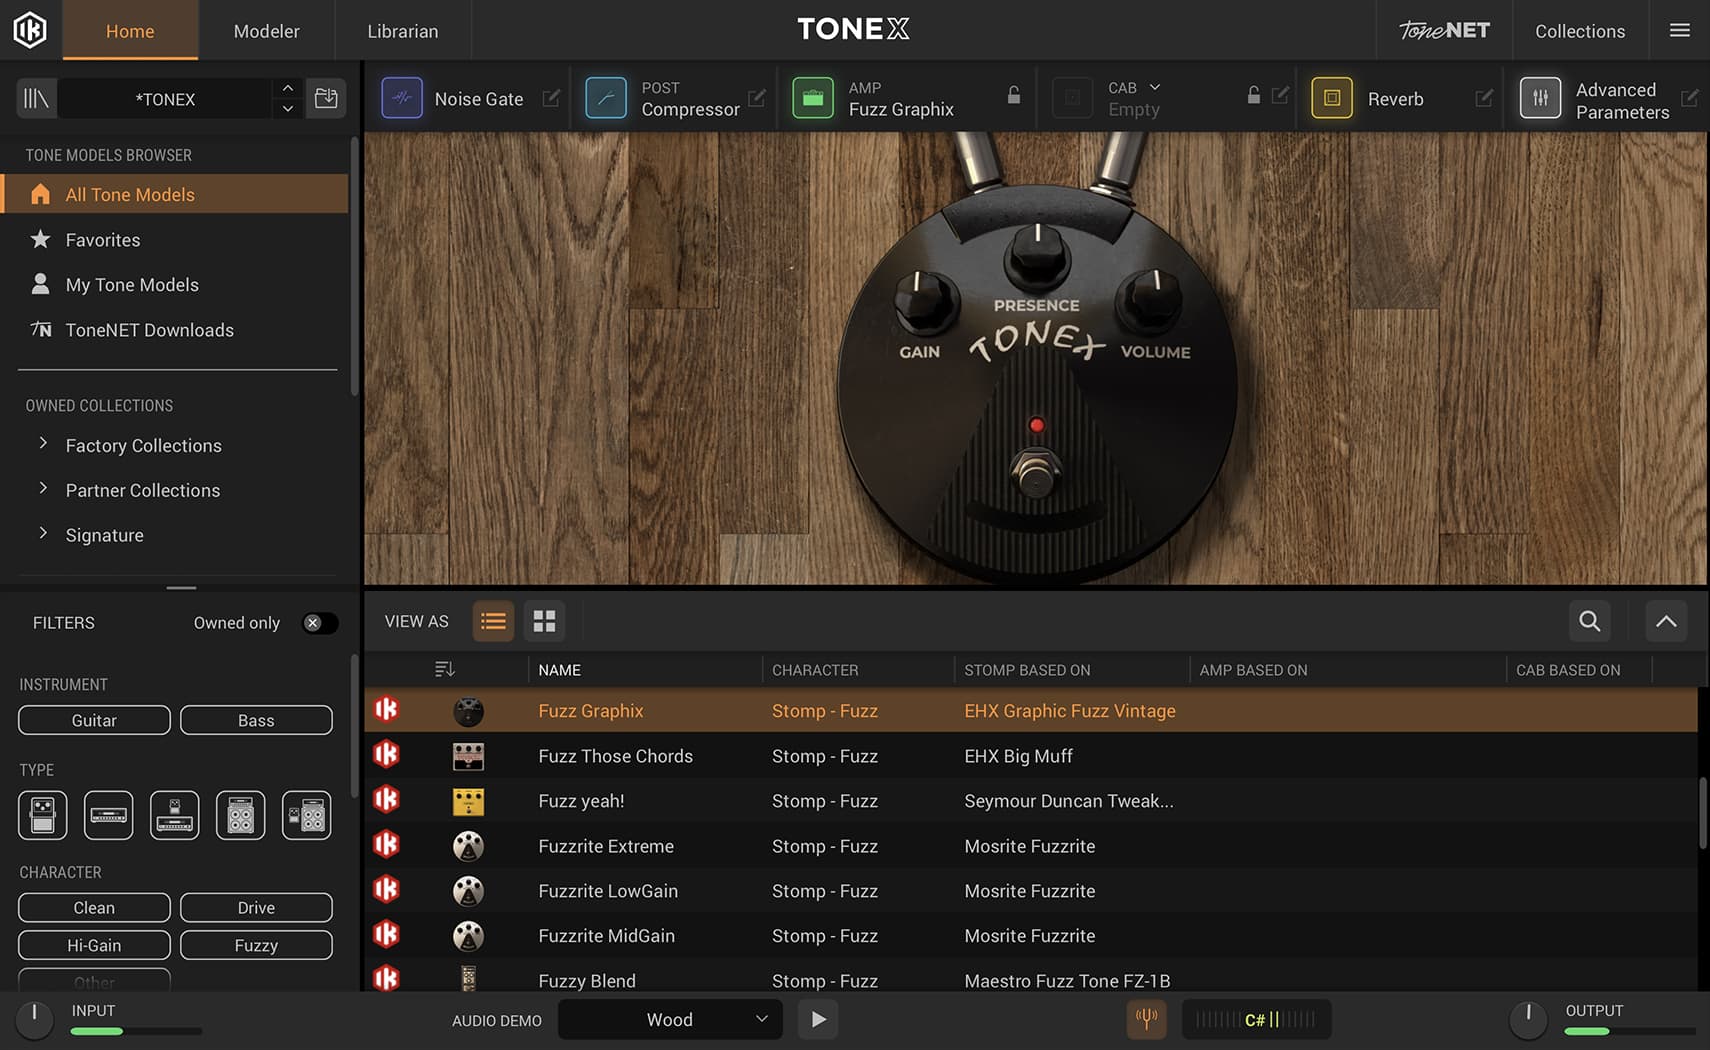Toggle the AMP lock icon
Screen dimensions: 1710x1050
coord(1013,96)
